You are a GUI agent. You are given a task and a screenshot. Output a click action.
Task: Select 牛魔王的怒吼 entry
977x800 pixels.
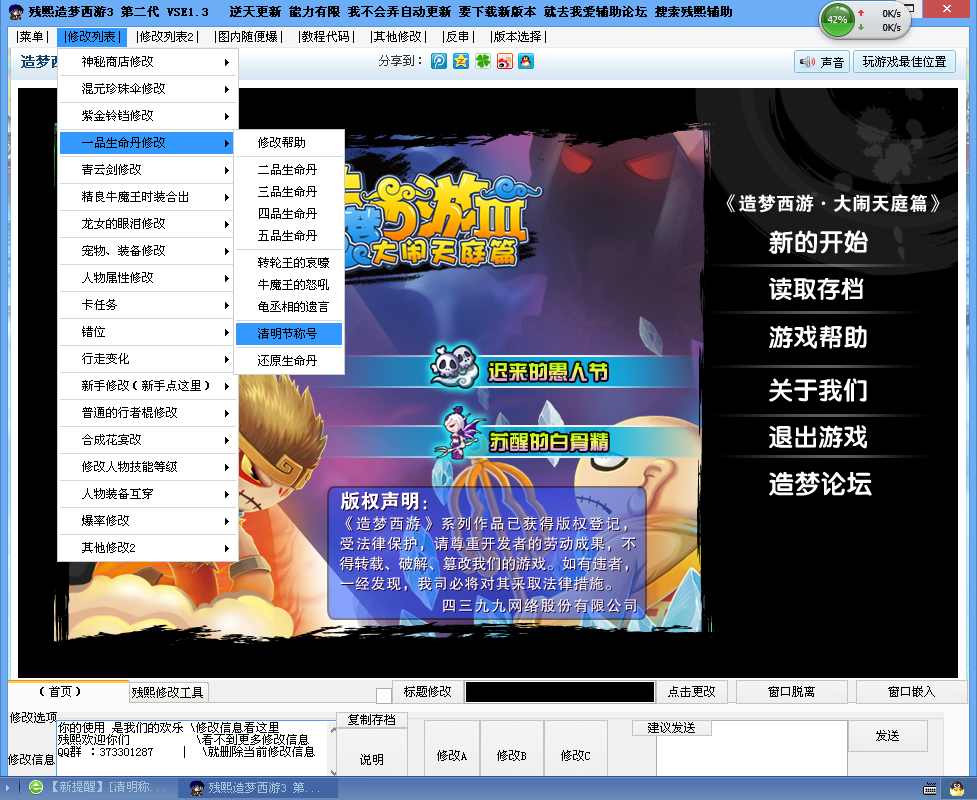point(288,285)
